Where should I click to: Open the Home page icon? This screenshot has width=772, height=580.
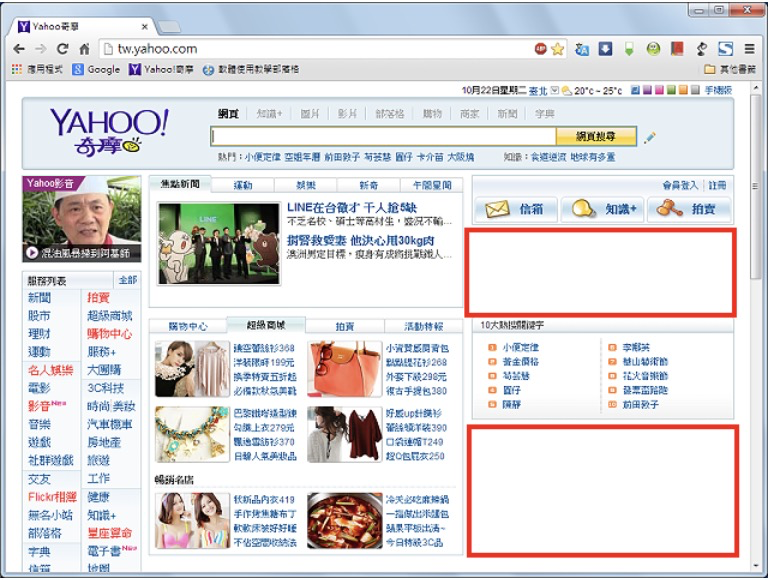click(85, 49)
